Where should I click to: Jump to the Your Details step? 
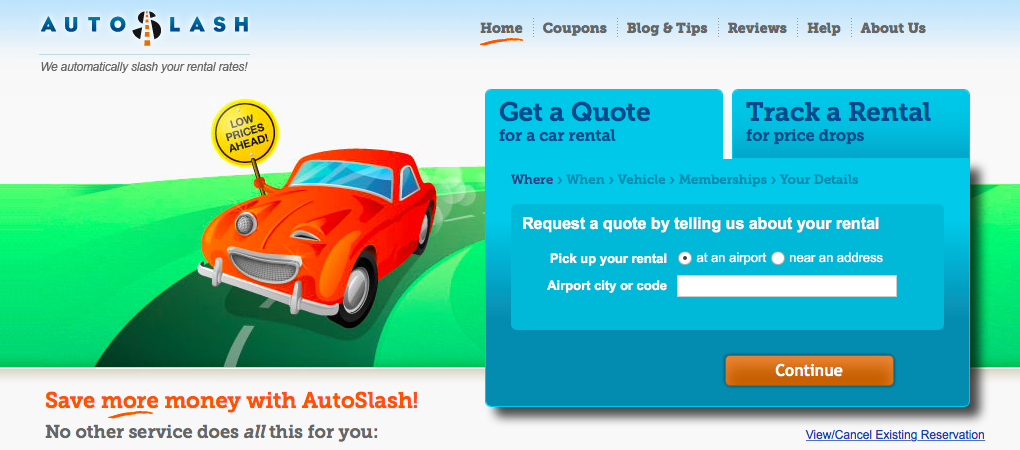tap(819, 179)
